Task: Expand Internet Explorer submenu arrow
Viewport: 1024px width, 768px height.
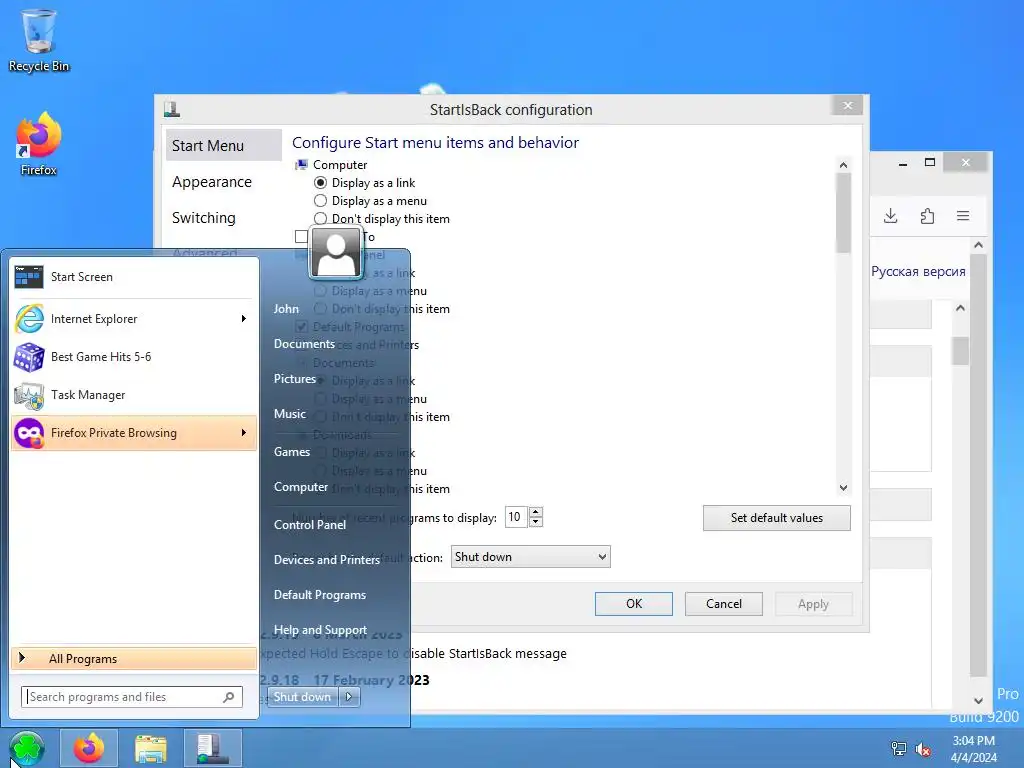Action: [x=244, y=319]
